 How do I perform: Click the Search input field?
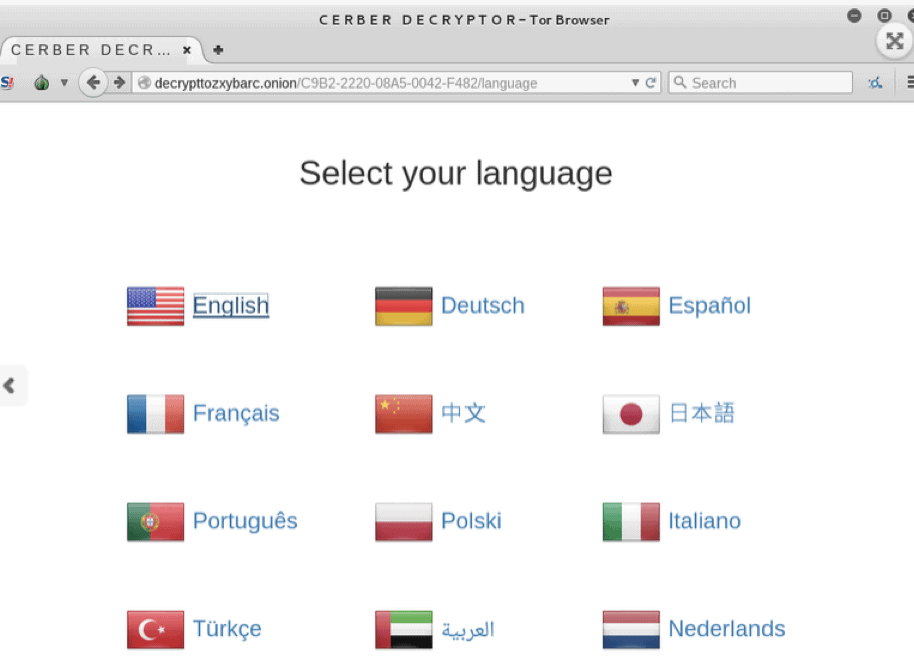(760, 83)
